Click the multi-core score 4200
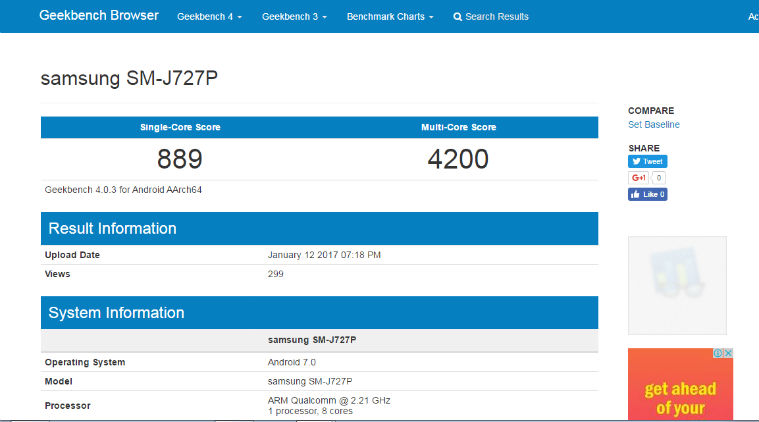This screenshot has height=422, width=759. pos(458,159)
